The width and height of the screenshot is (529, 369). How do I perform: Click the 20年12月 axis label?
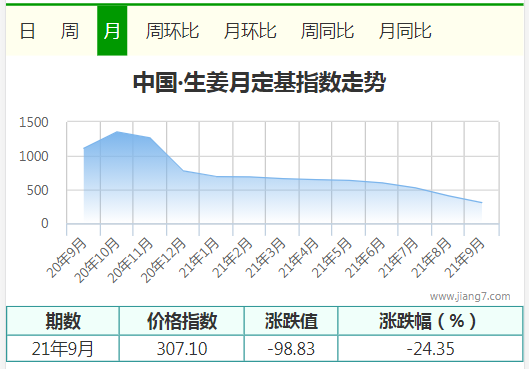tap(164, 260)
